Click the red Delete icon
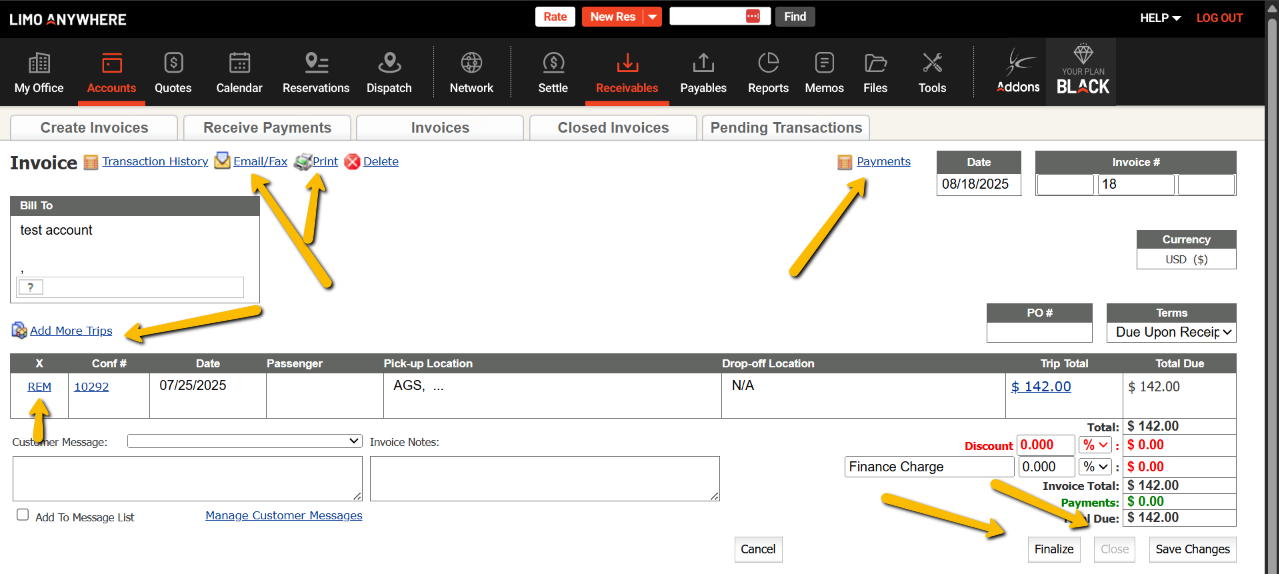 click(352, 162)
